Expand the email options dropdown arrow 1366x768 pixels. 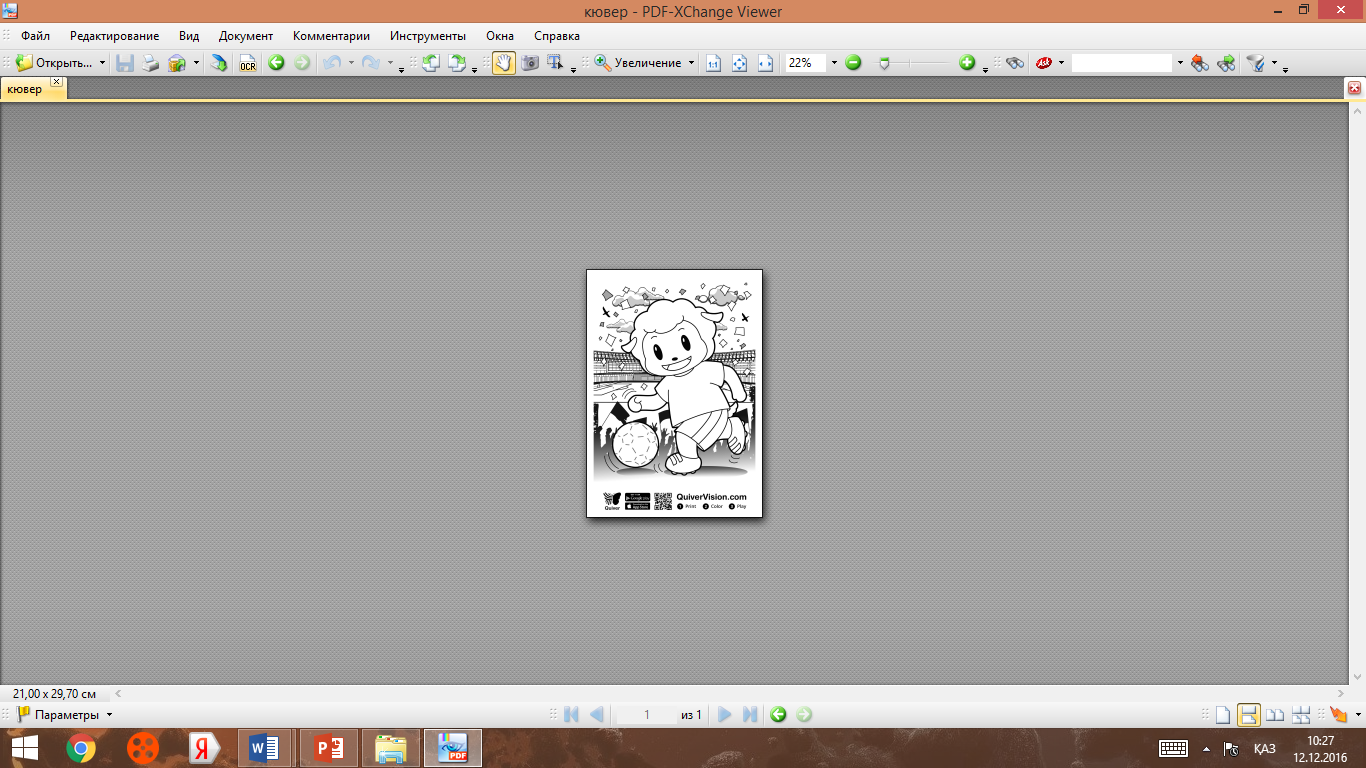pos(196,63)
